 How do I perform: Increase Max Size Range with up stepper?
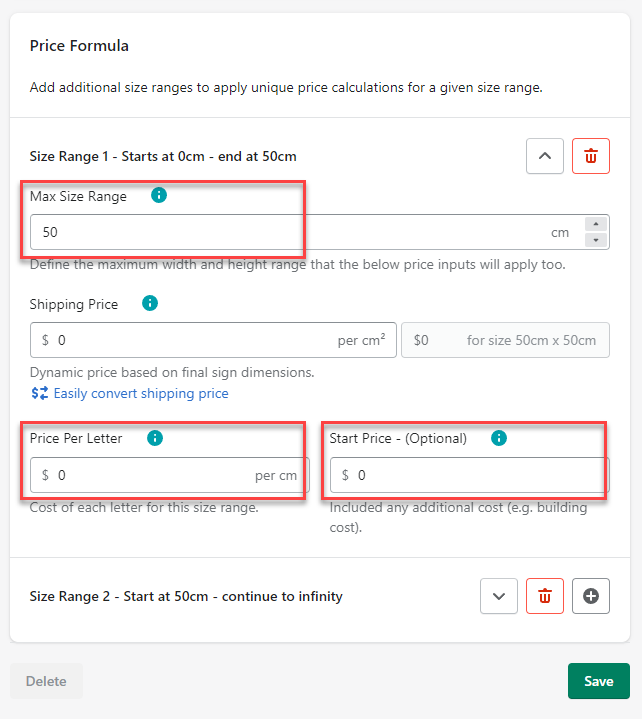click(596, 225)
